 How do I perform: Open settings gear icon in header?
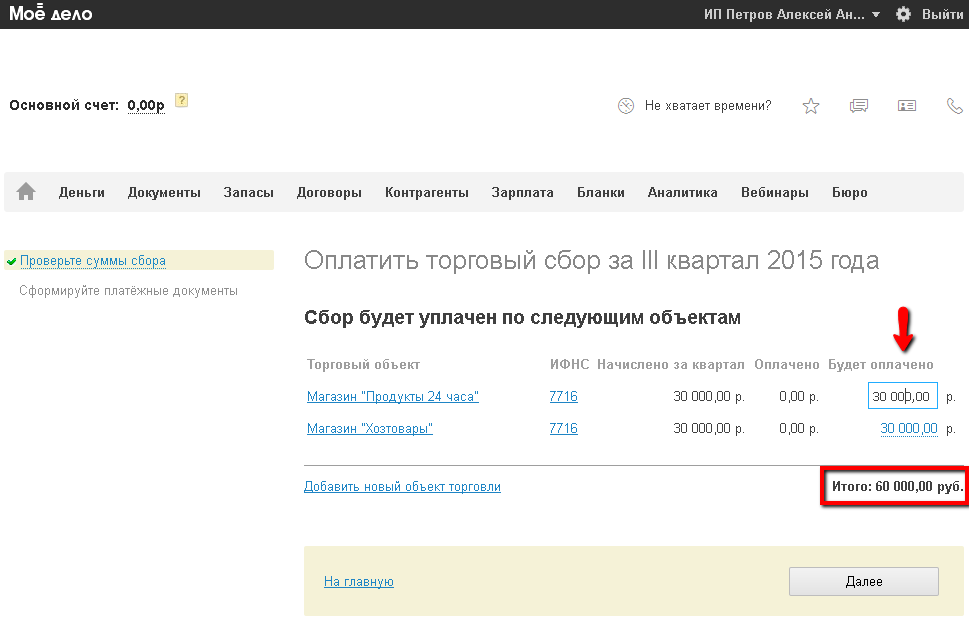[903, 14]
